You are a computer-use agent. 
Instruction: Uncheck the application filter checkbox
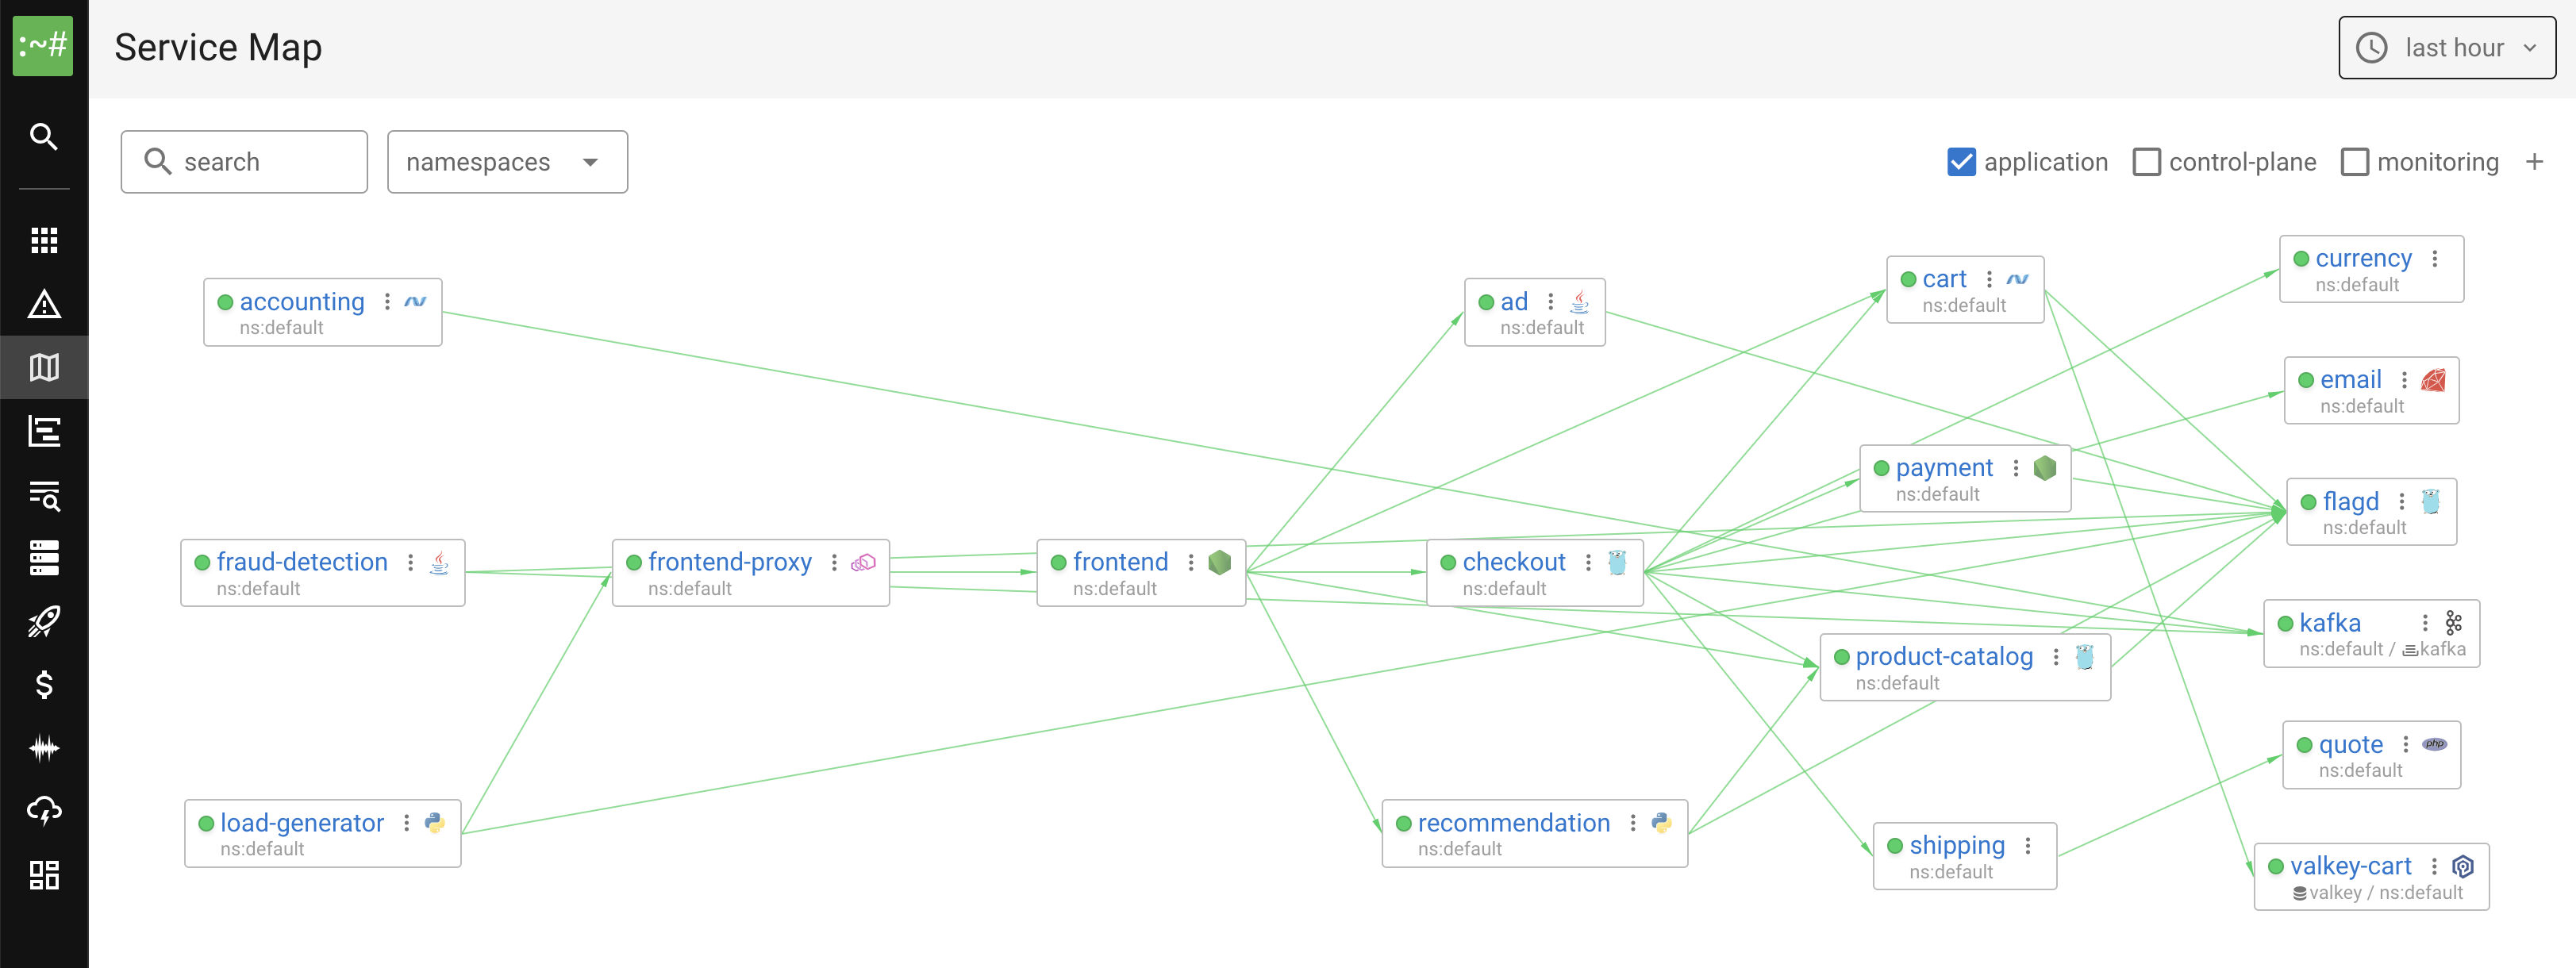(x=1960, y=161)
